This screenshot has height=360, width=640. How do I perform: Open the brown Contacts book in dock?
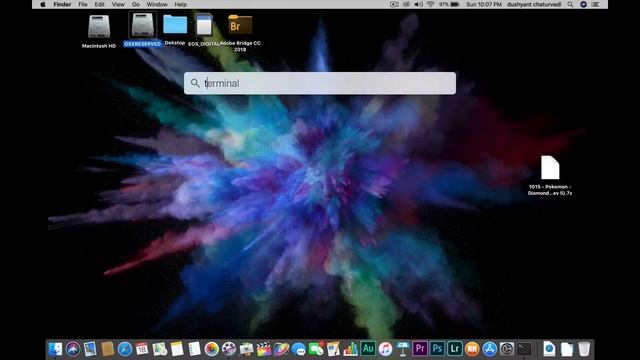pos(107,349)
